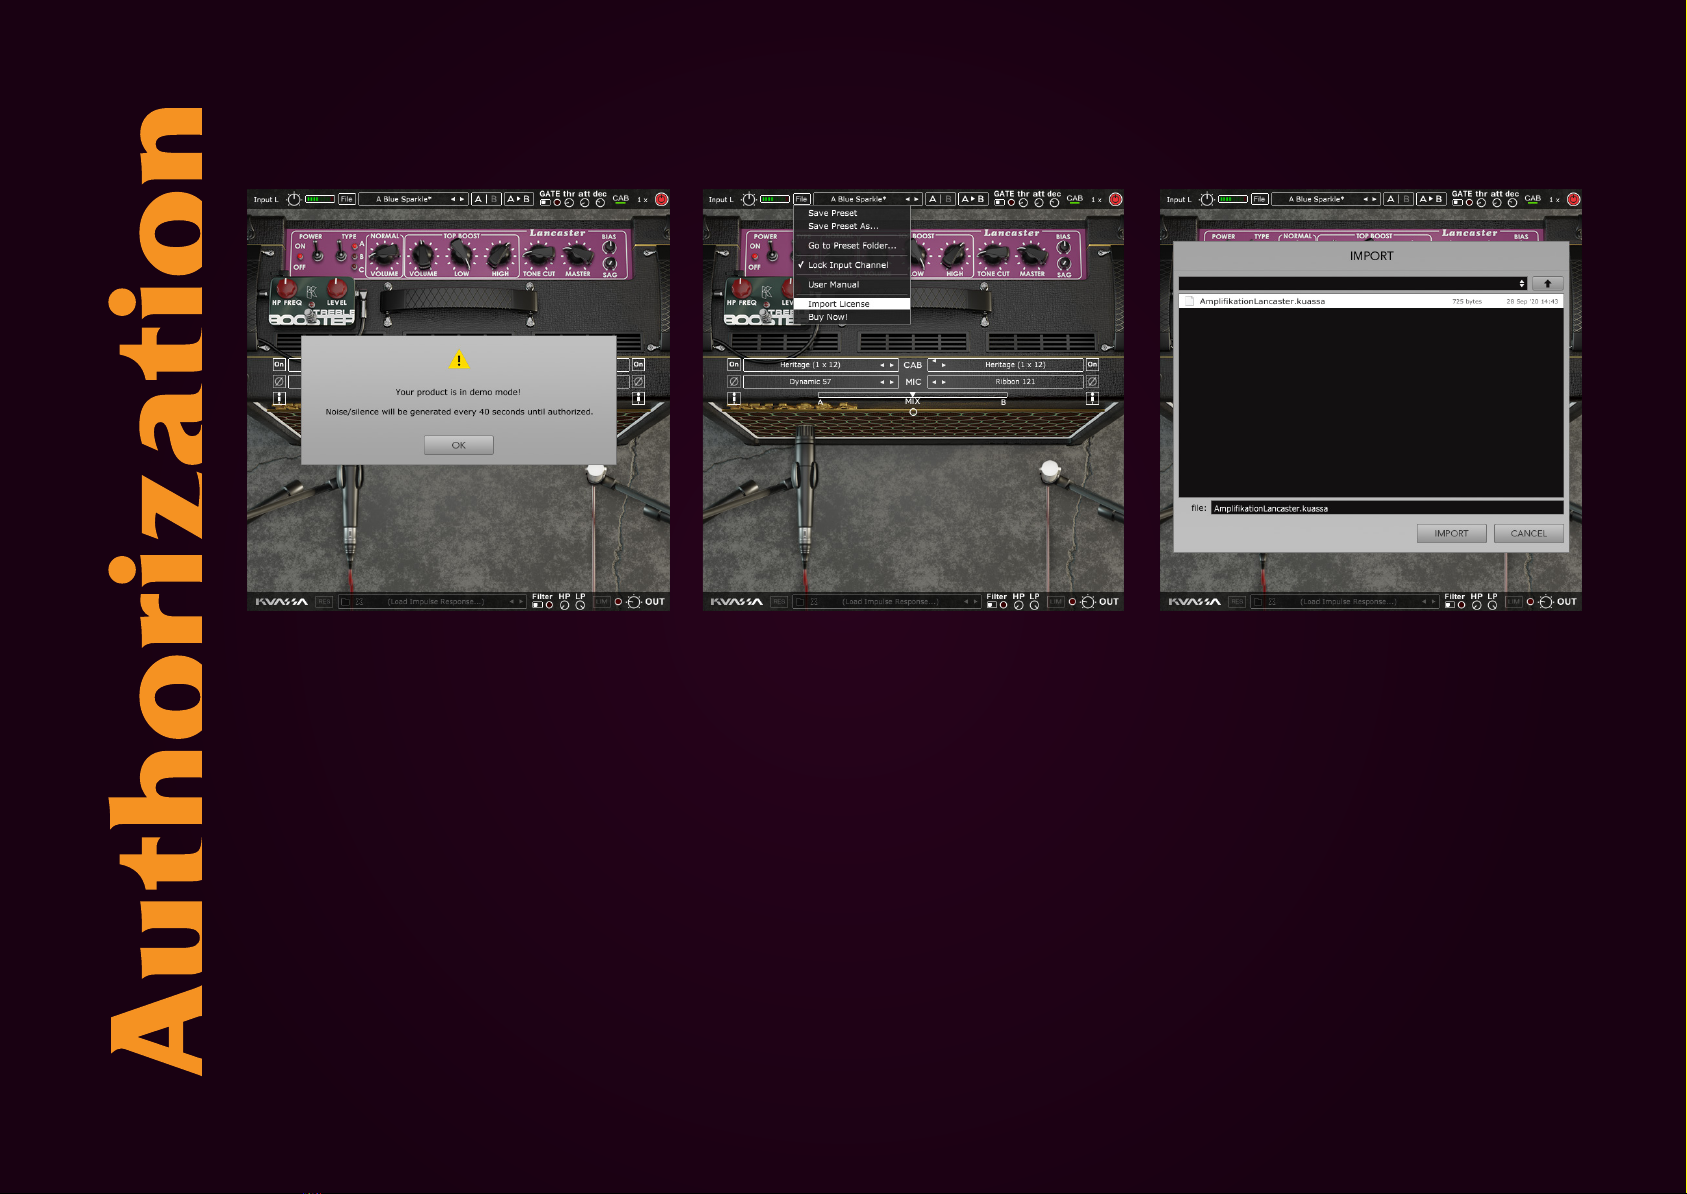Click OK in the demo mode dialog
This screenshot has height=1194, width=1687.
coord(459,445)
